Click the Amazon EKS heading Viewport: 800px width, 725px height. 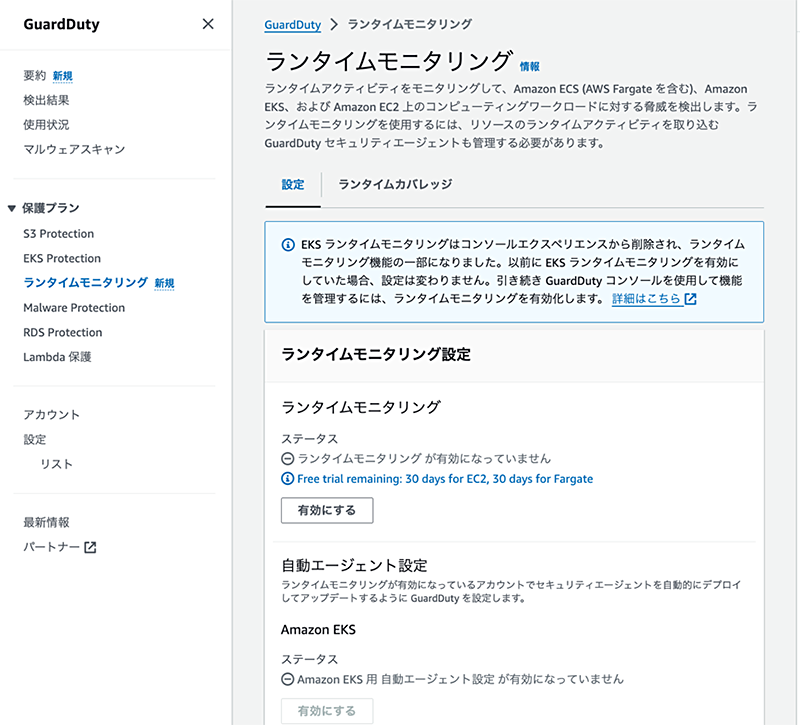pos(318,630)
